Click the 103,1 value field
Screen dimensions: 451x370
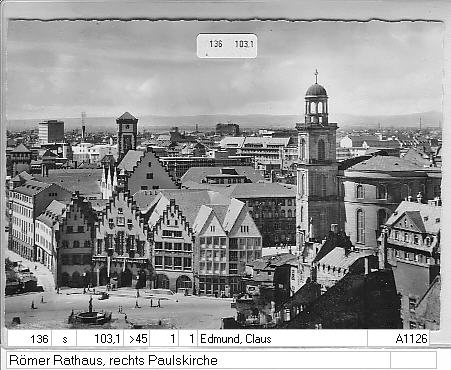coord(100,339)
